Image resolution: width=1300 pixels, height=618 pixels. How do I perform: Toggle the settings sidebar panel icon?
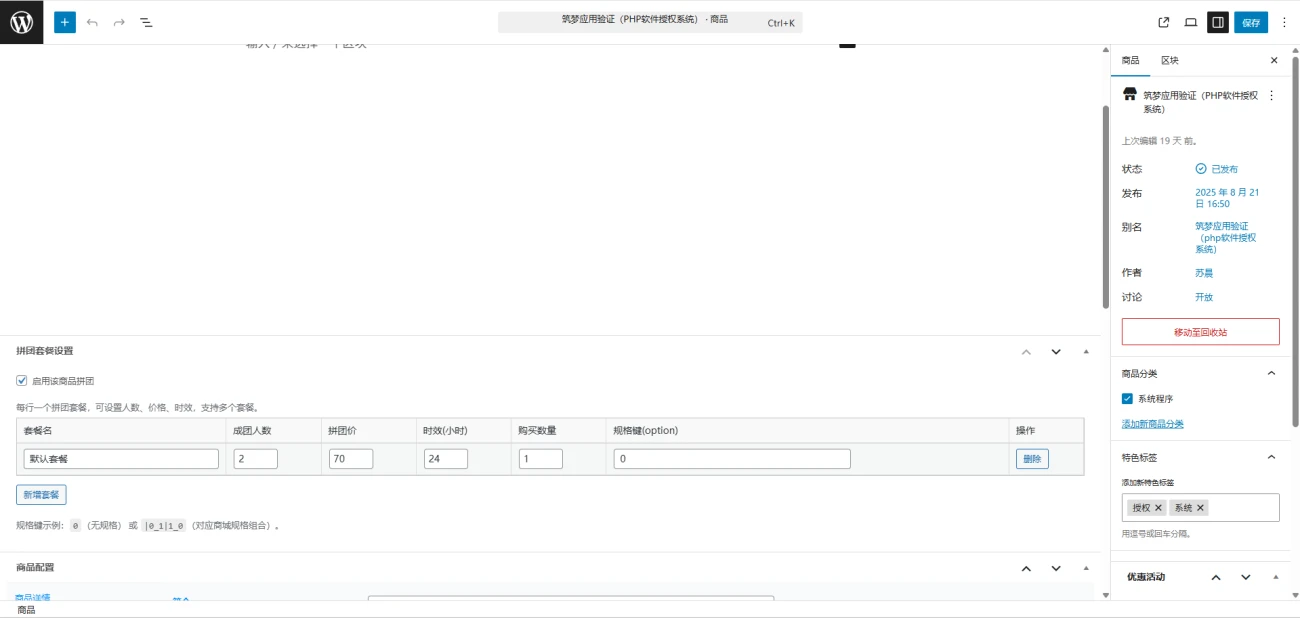(x=1217, y=22)
